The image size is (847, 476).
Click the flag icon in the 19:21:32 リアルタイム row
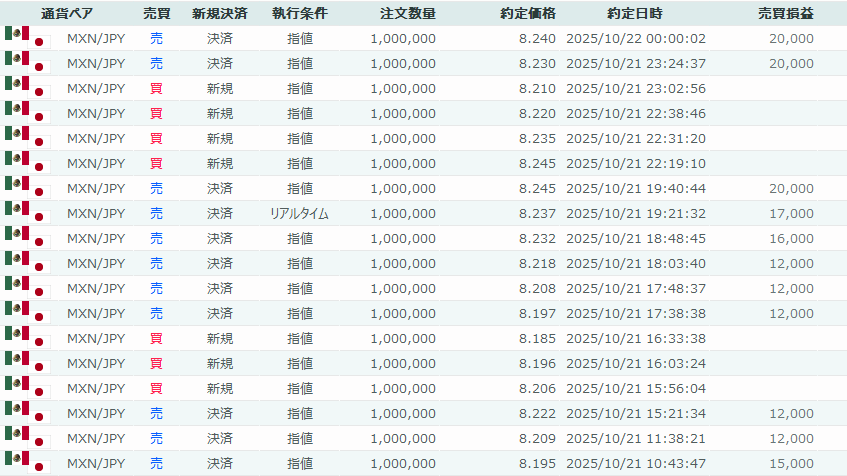point(27,213)
